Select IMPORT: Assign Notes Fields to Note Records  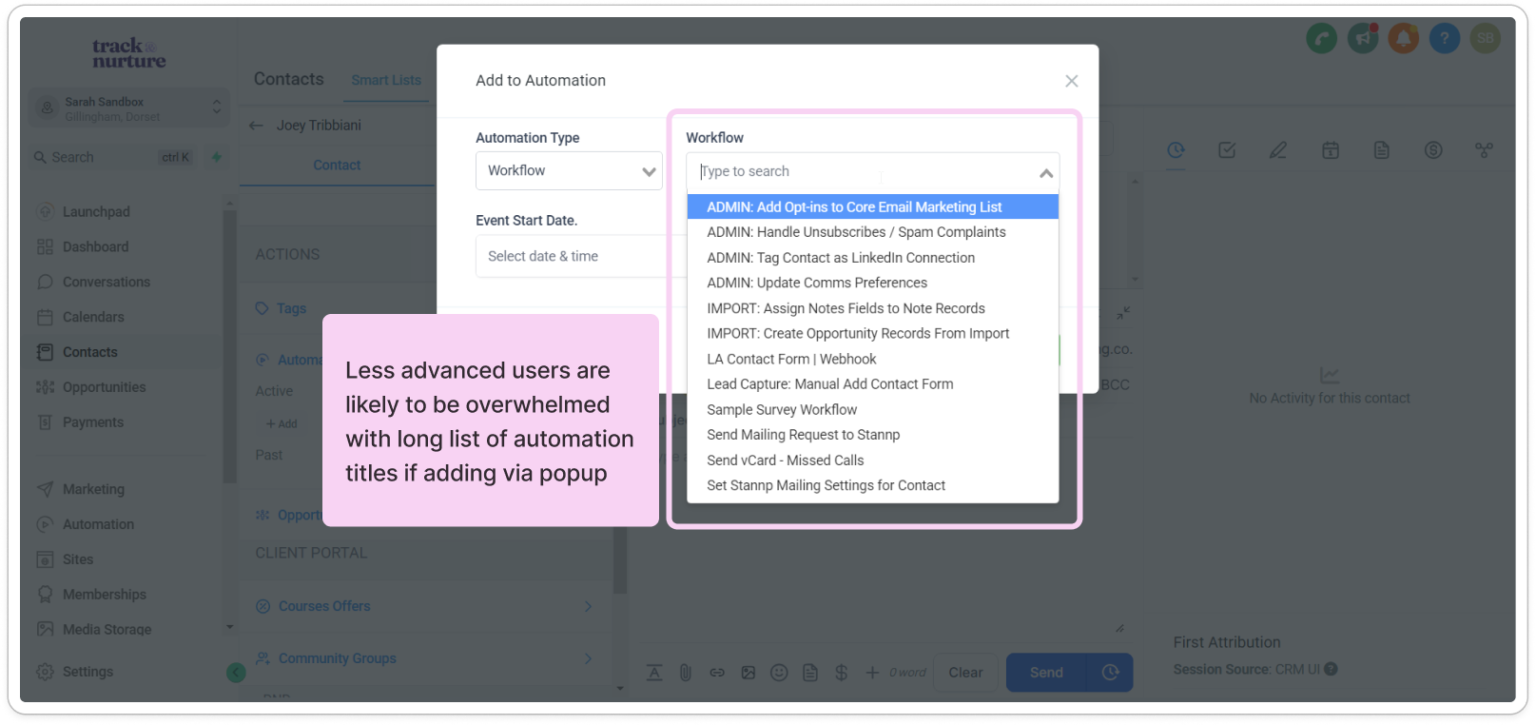click(x=873, y=308)
